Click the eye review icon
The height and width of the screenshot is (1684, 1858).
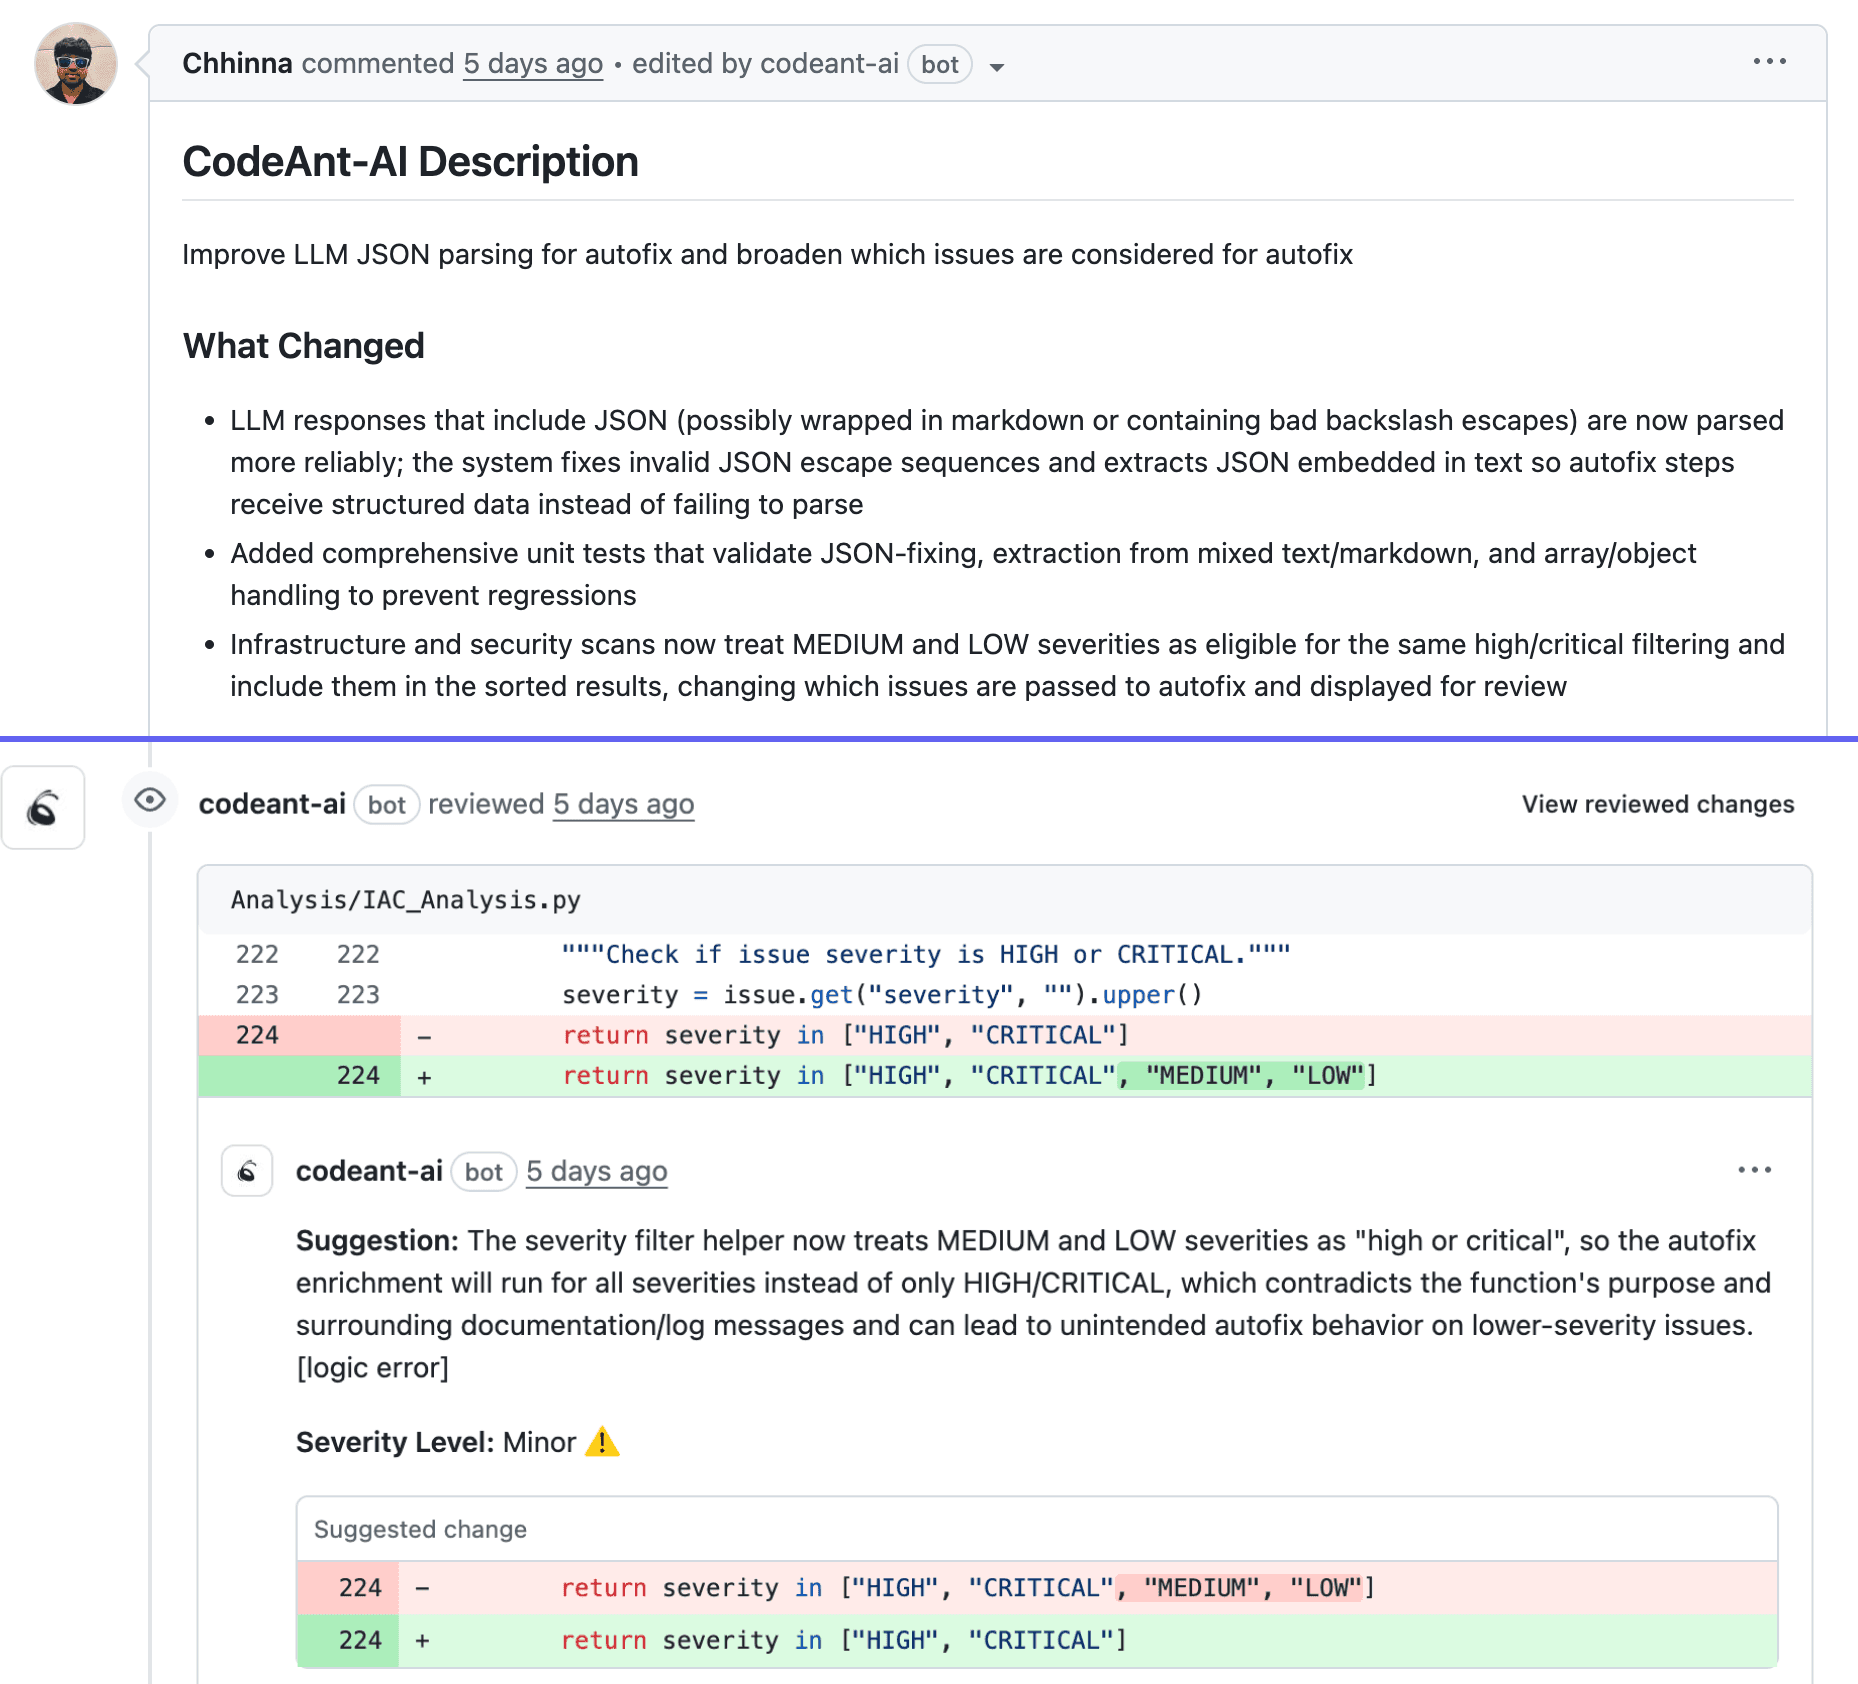pos(150,800)
